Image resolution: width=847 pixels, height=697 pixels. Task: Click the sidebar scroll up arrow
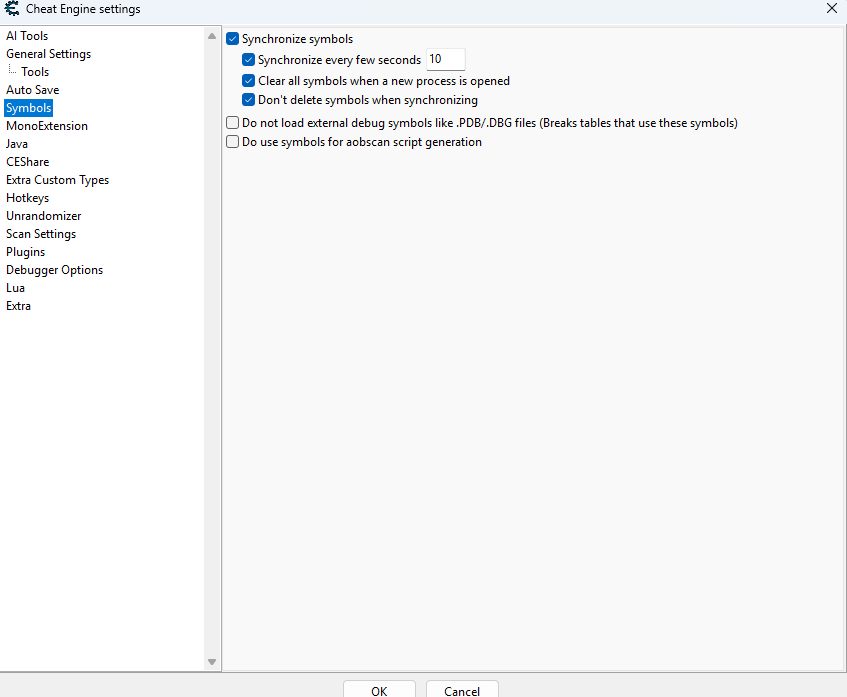(x=212, y=36)
